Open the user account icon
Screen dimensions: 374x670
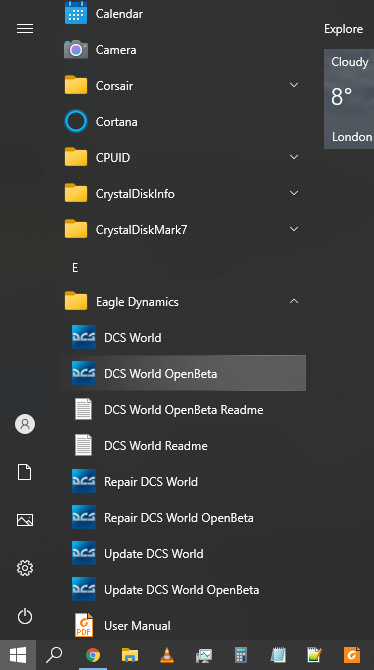tap(25, 424)
